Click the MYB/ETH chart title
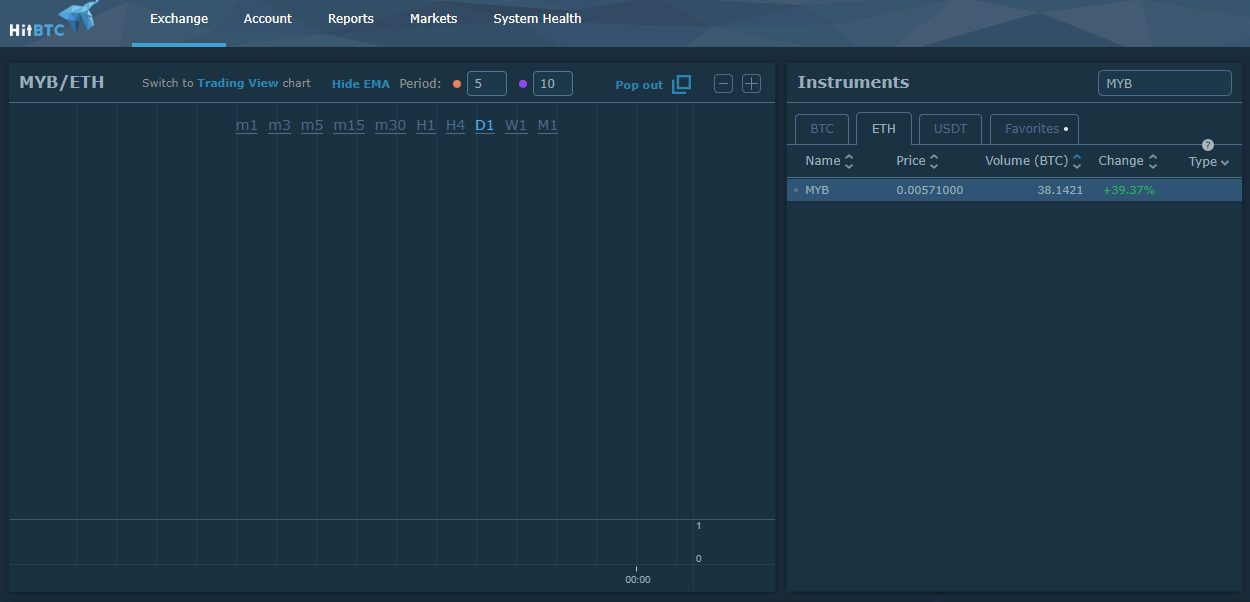1250x602 pixels. point(62,82)
